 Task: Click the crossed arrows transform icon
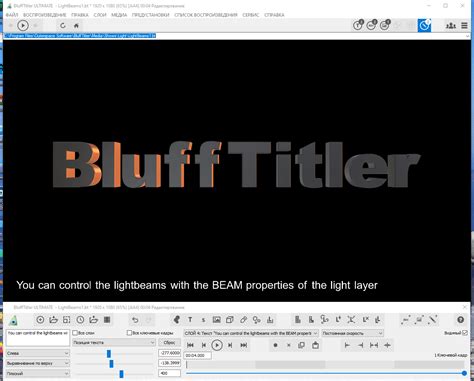[351, 320]
